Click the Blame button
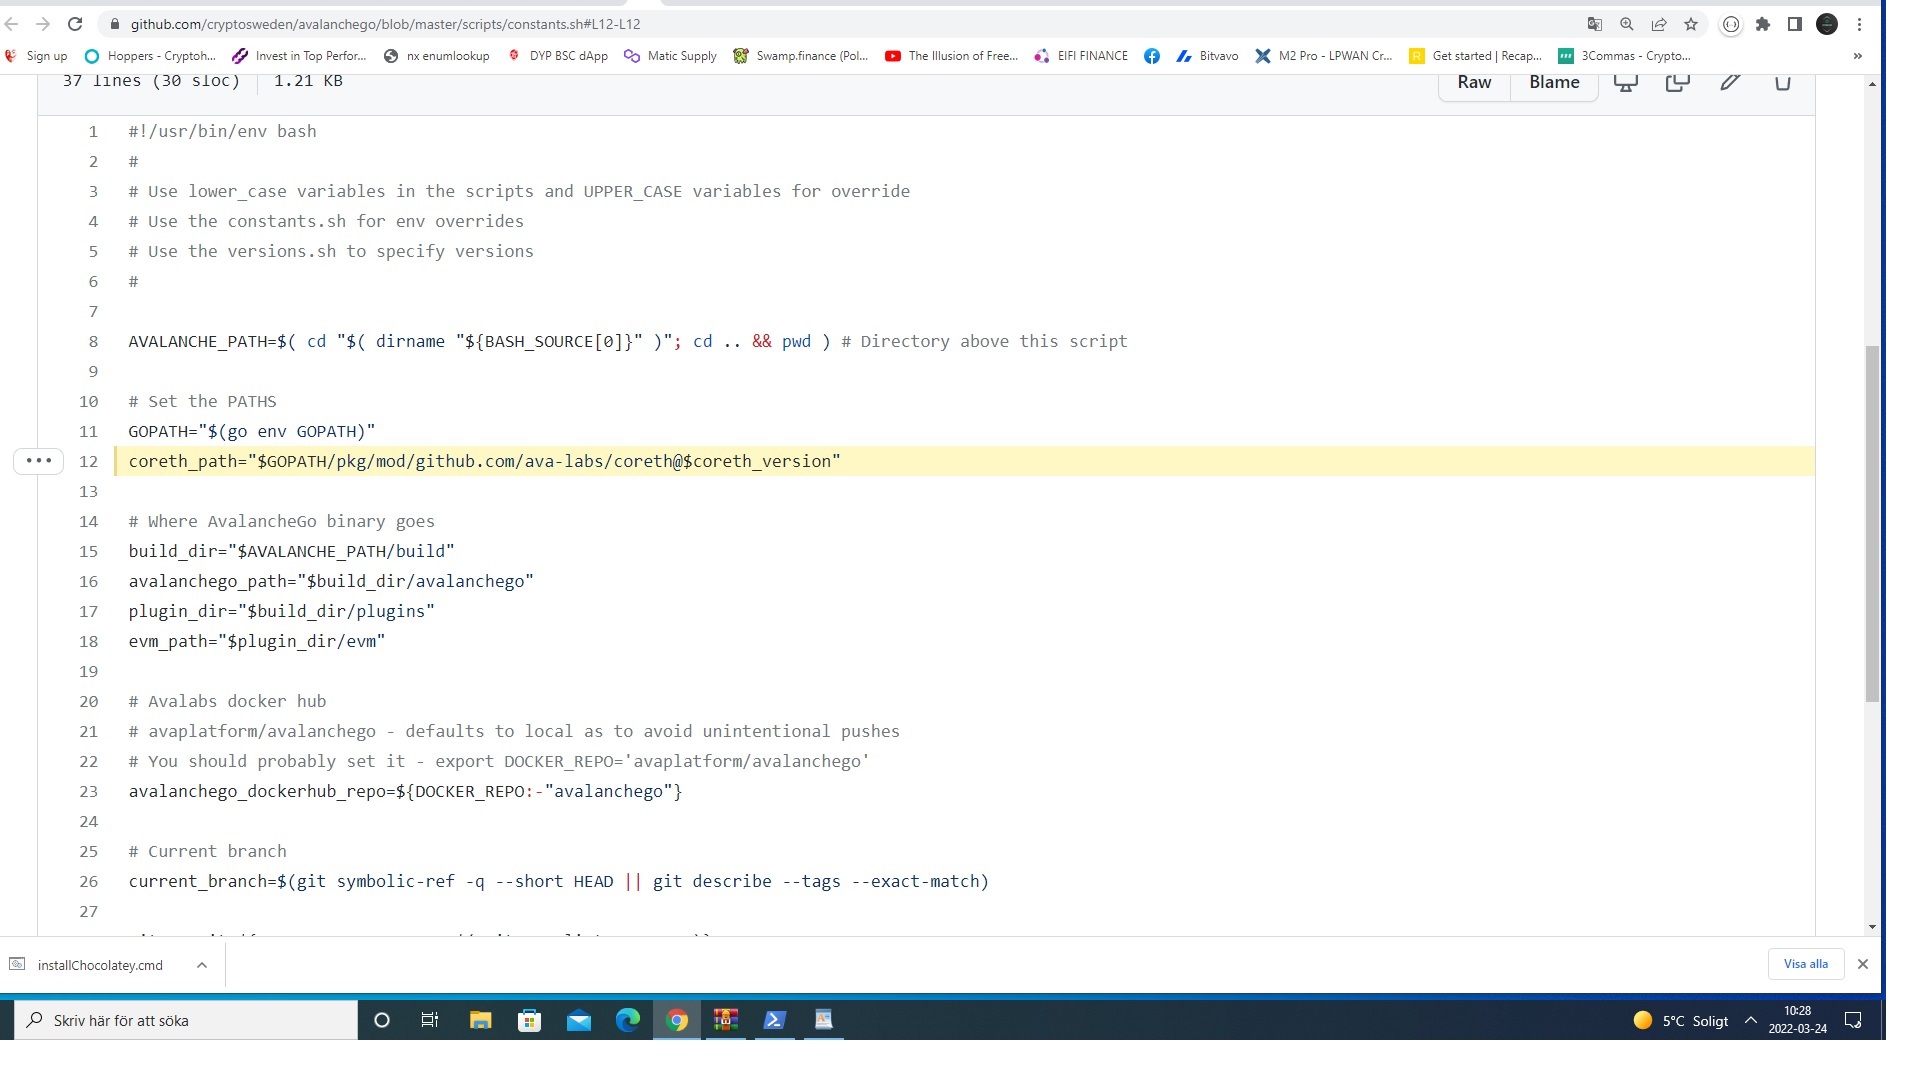This screenshot has height=1080, width=1920. 1554,82
